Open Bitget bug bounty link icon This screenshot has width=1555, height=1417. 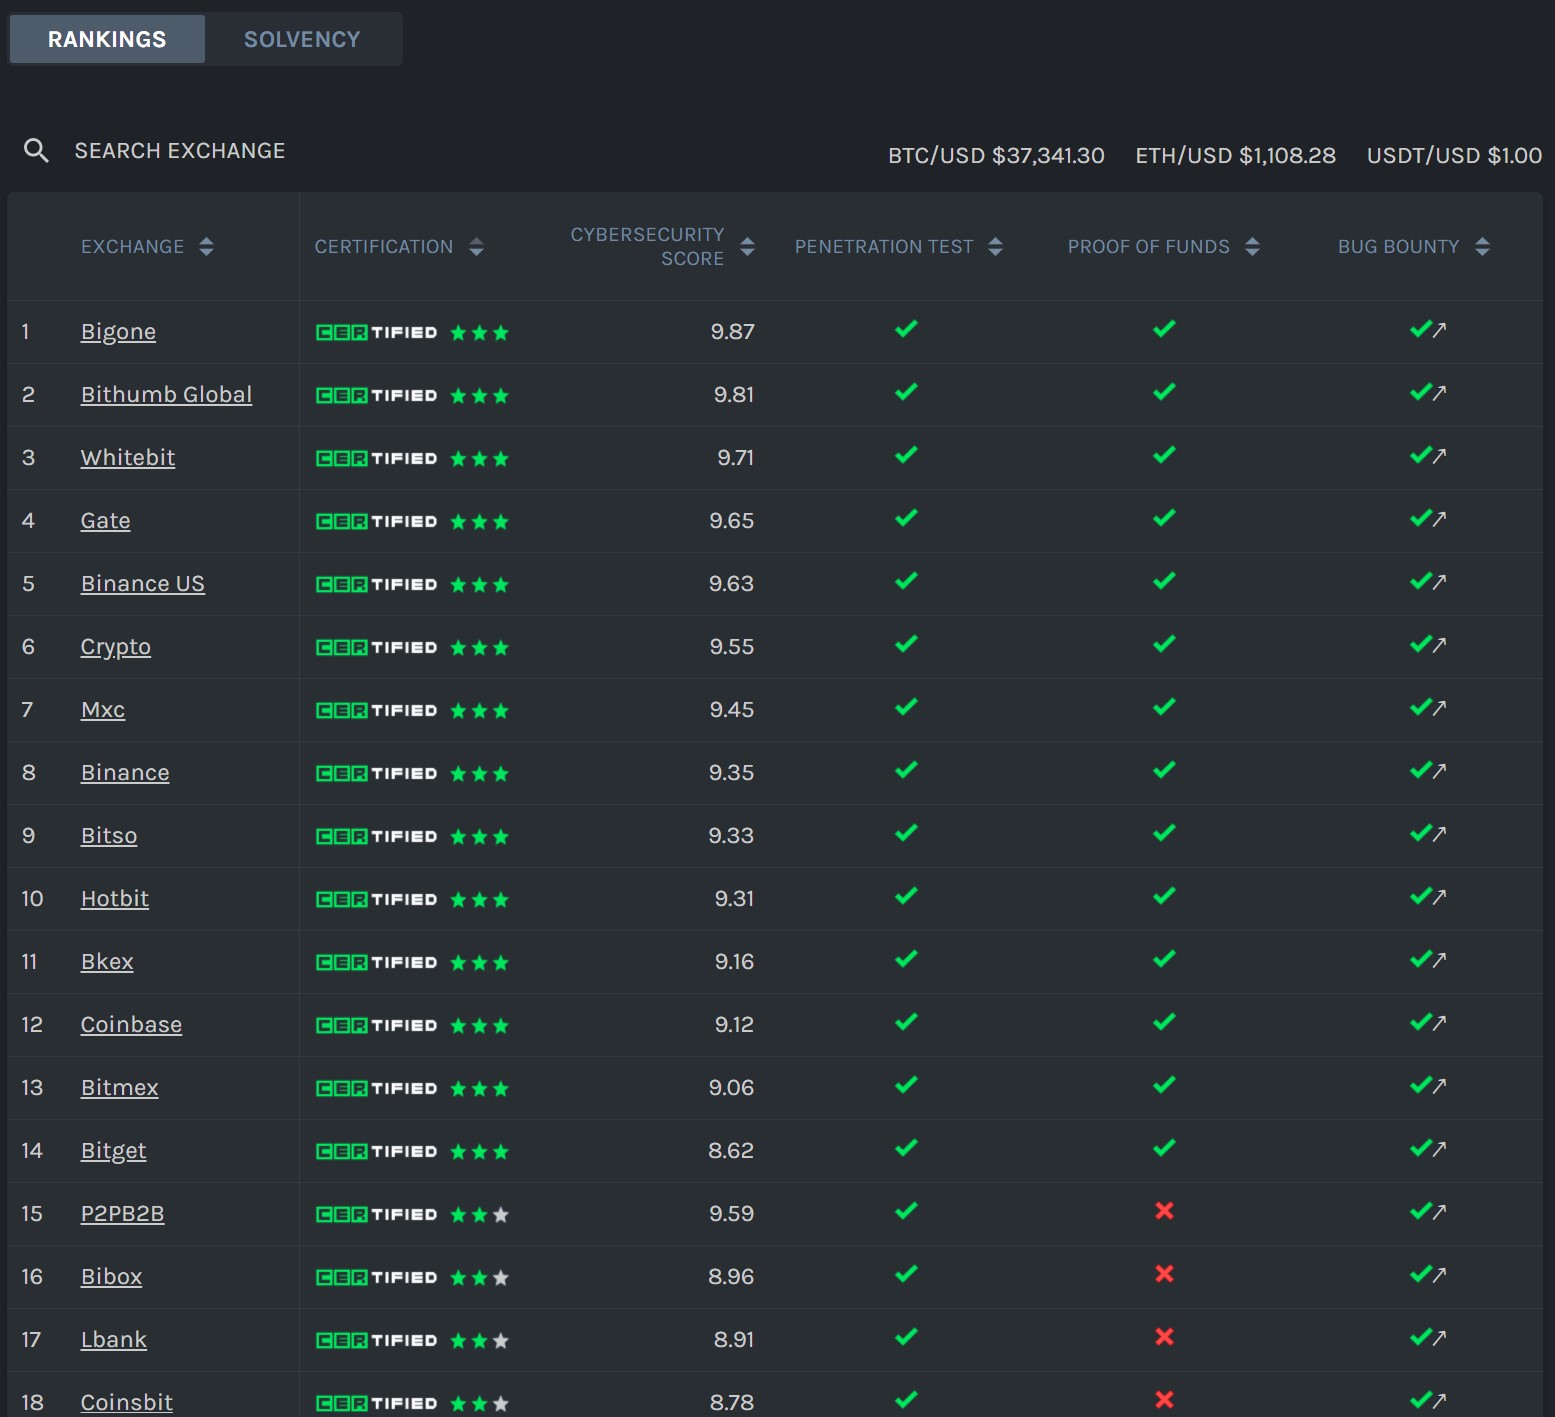pyautogui.click(x=1440, y=1149)
